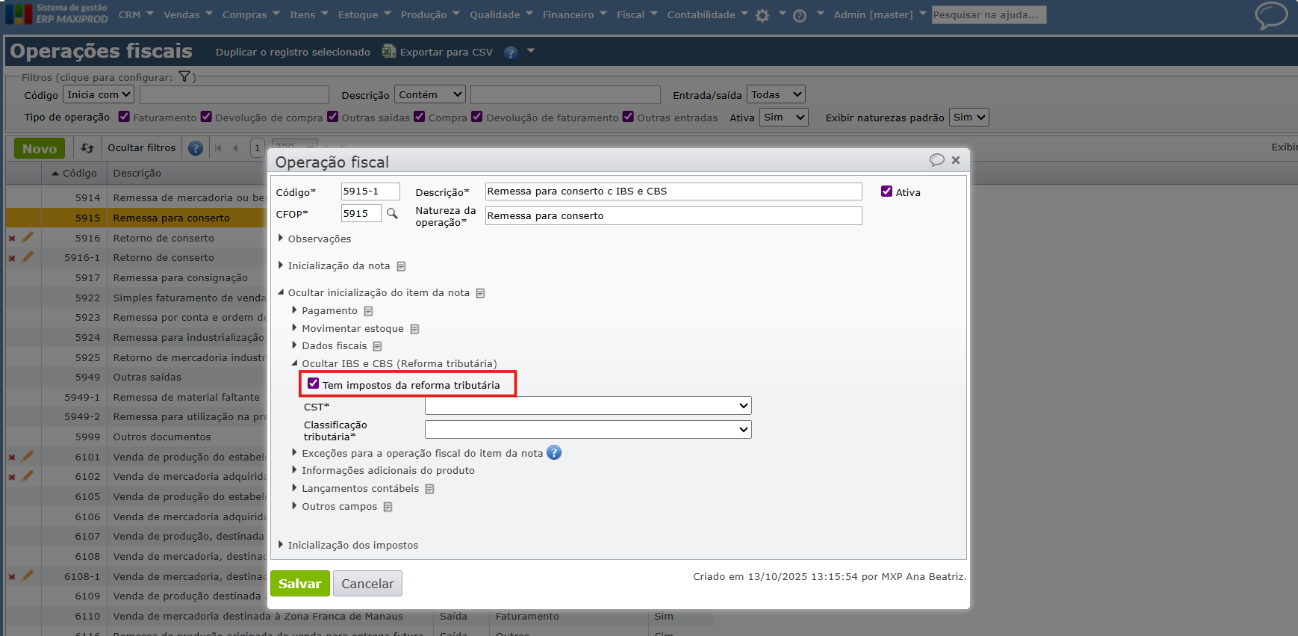This screenshot has height=636, width=1298.
Task: Click the green Novo button
Action: pos(39,148)
